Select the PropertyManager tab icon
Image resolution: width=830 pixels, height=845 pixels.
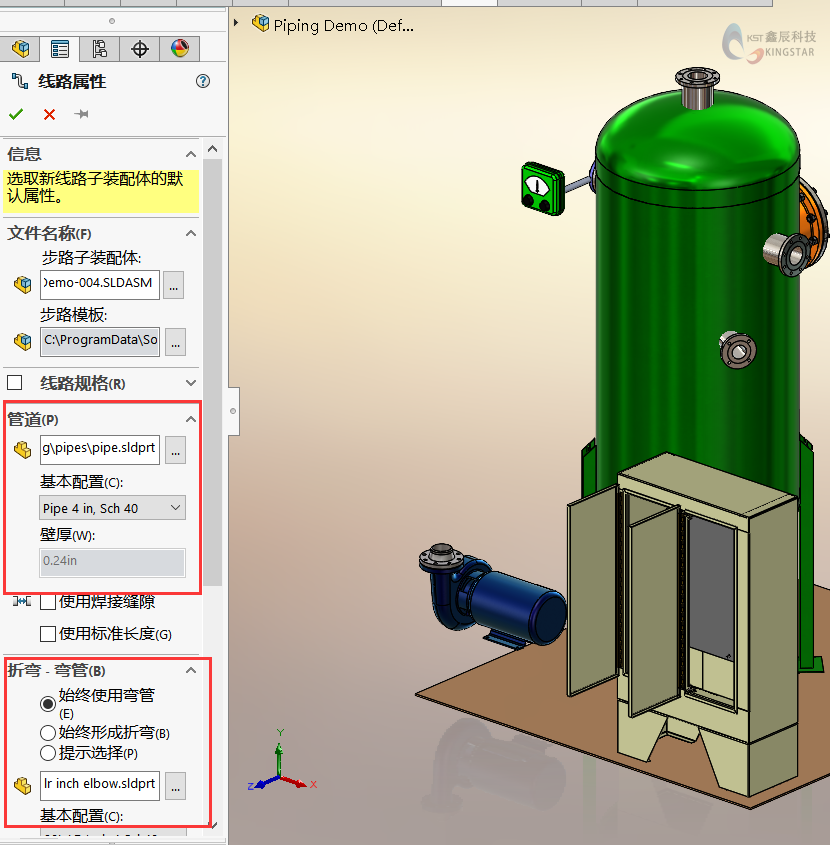60,49
